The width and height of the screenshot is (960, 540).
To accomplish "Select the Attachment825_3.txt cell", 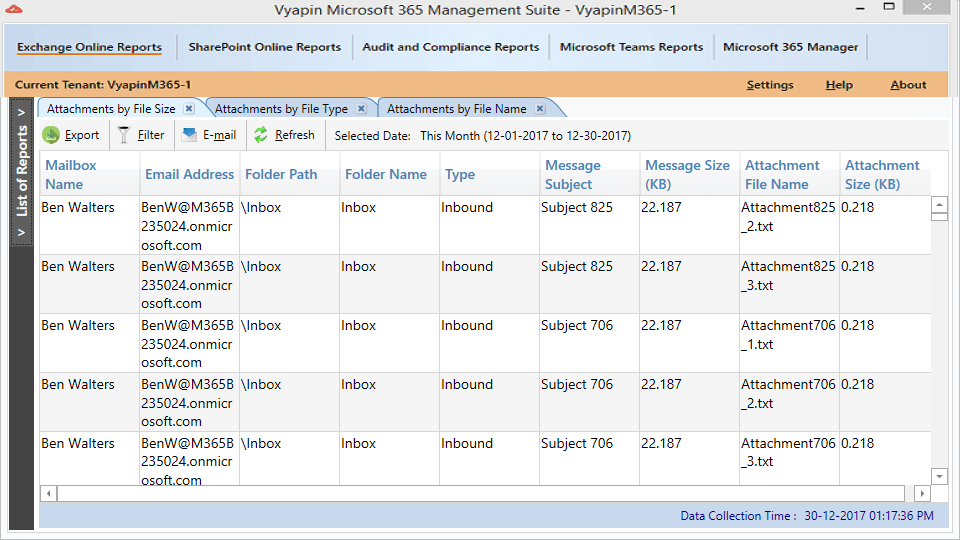I will 789,284.
